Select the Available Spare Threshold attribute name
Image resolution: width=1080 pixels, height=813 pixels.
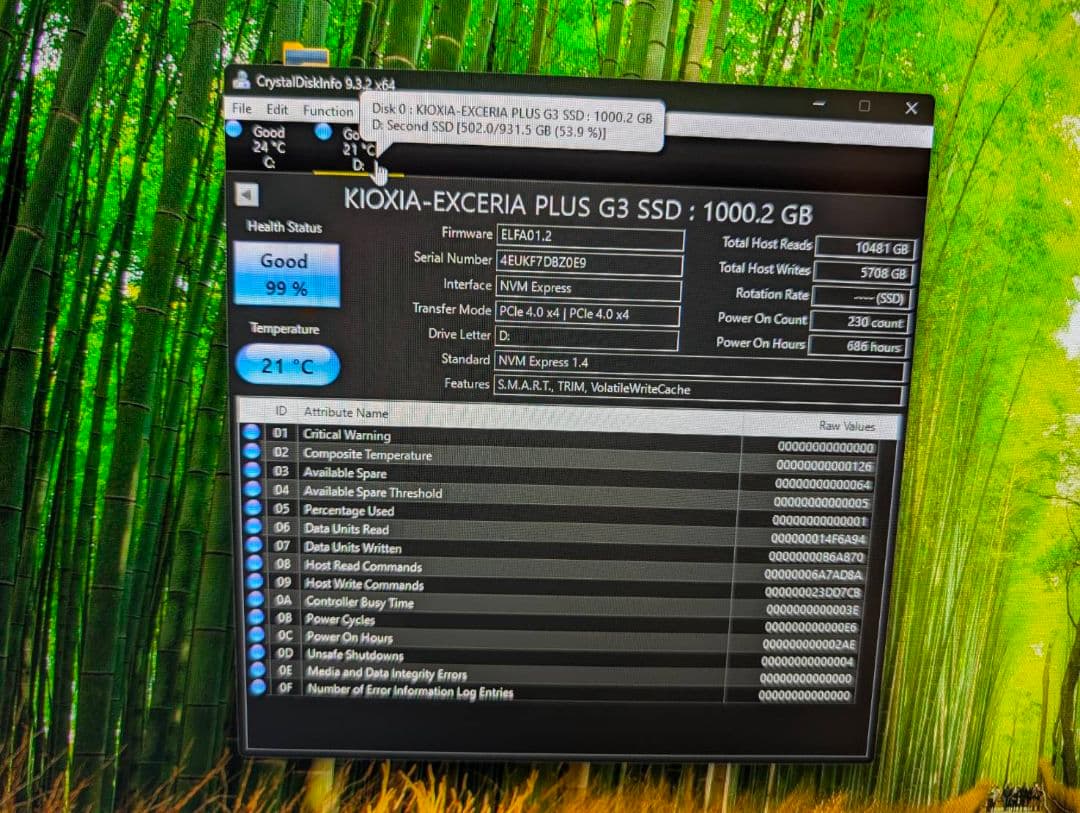click(x=373, y=492)
